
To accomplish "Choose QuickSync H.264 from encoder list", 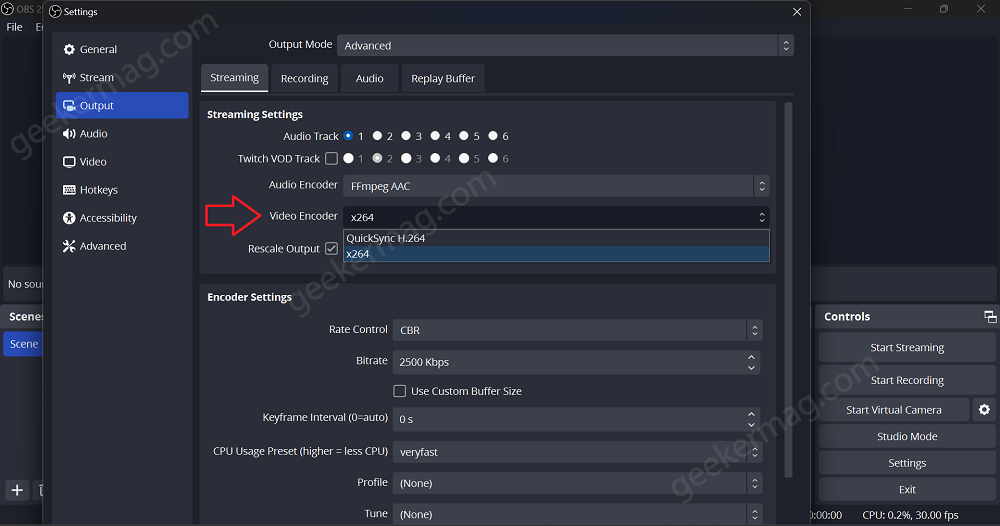I will point(556,238).
